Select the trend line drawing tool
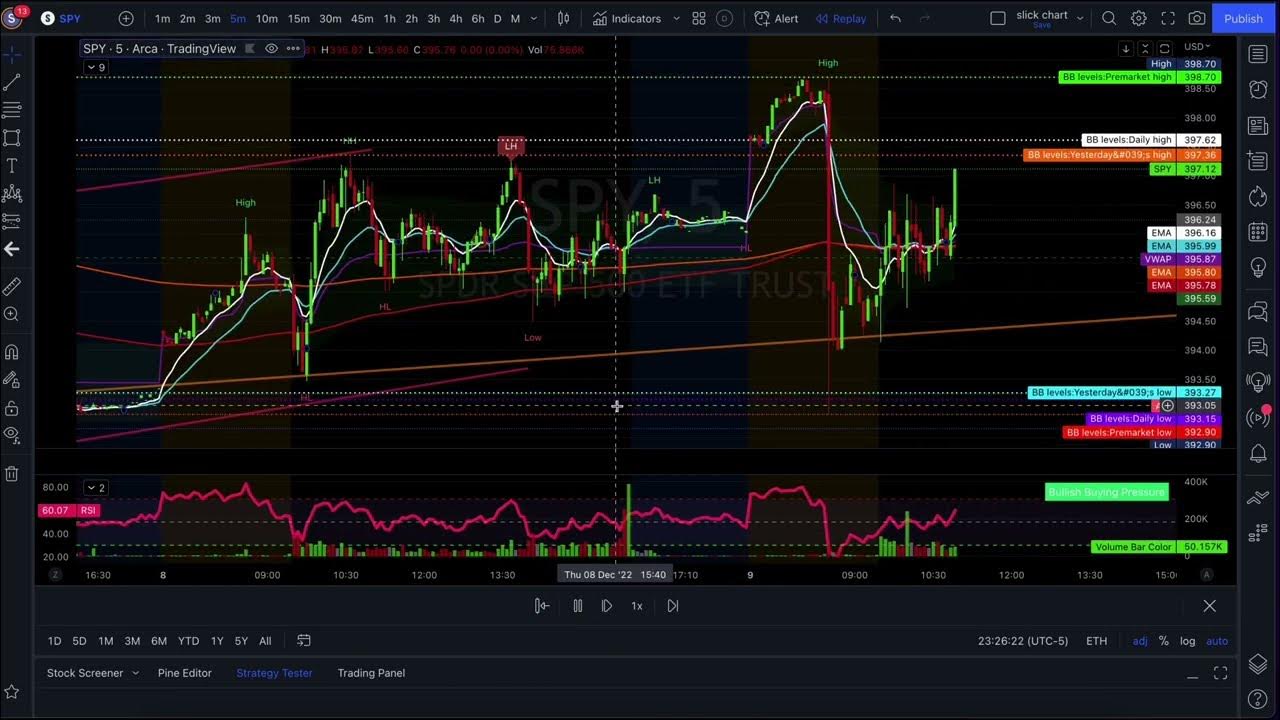 pos(12,83)
